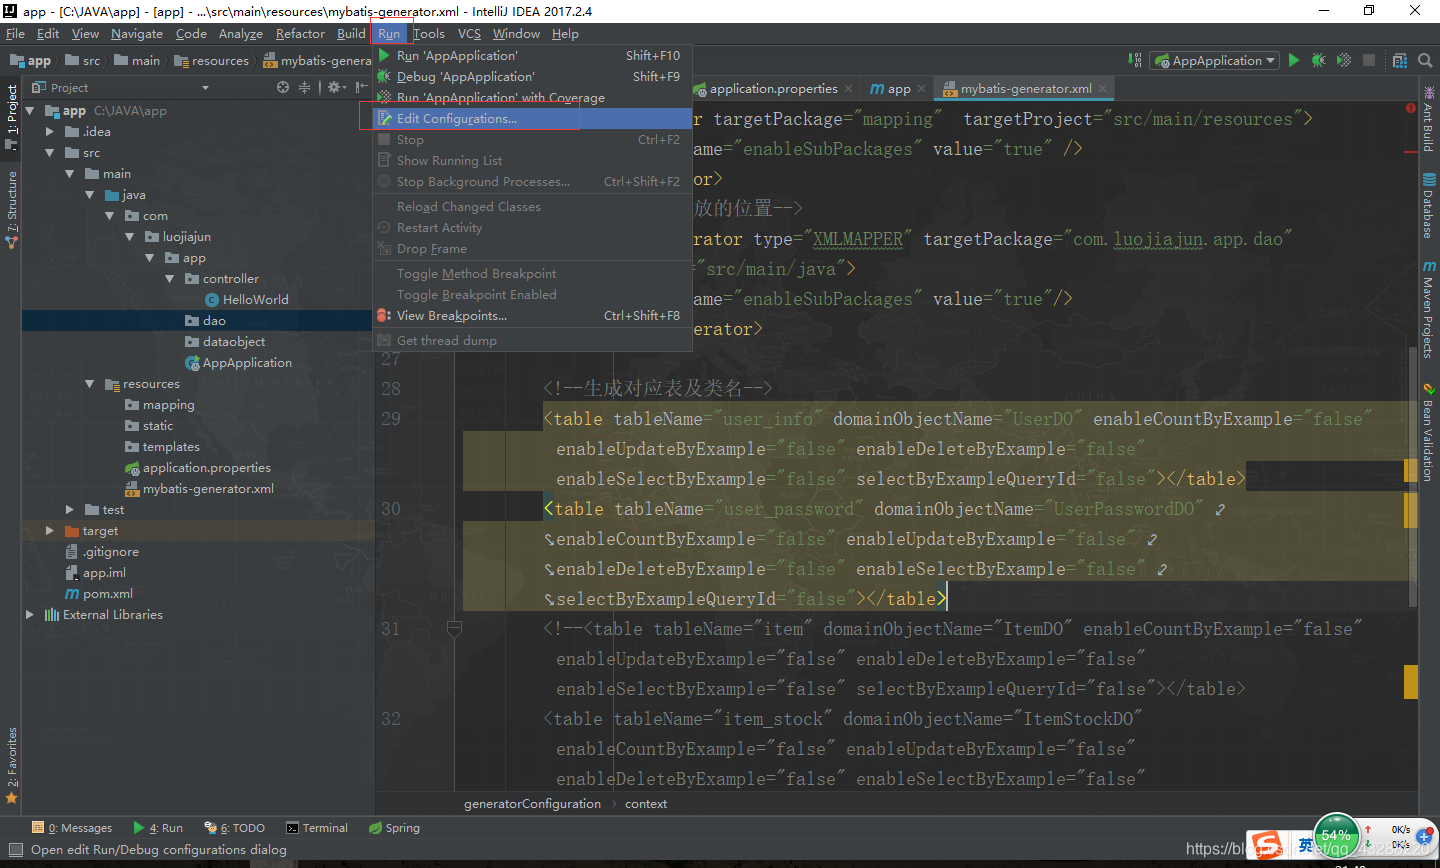Open the Tools menu
This screenshot has width=1440, height=868.
click(429, 33)
